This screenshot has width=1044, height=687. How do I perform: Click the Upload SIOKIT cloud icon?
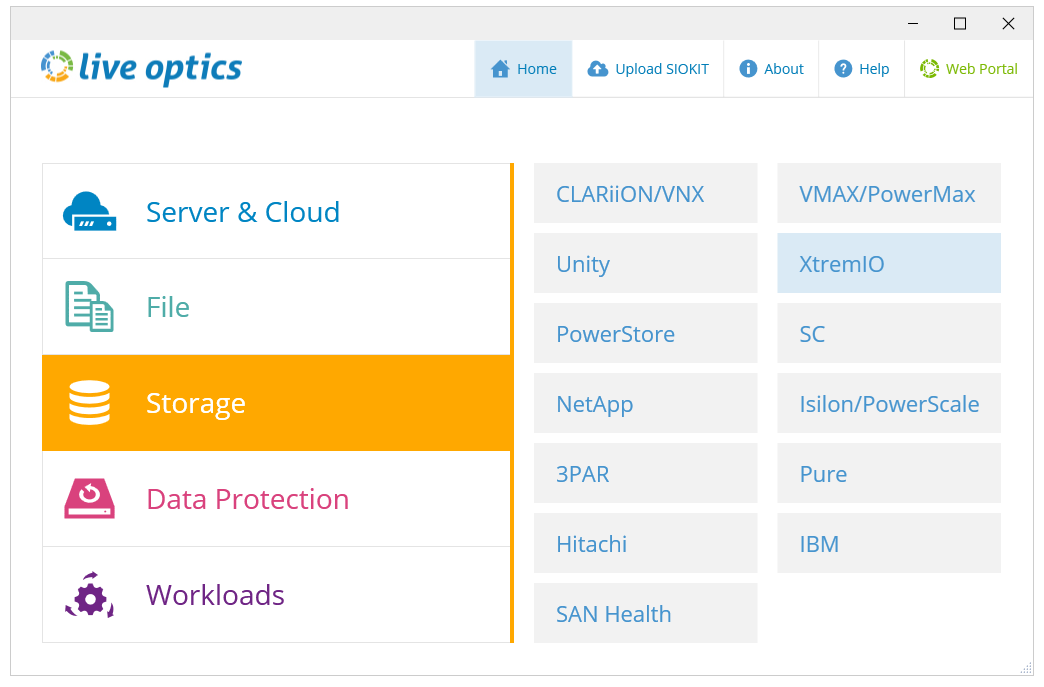[x=597, y=69]
